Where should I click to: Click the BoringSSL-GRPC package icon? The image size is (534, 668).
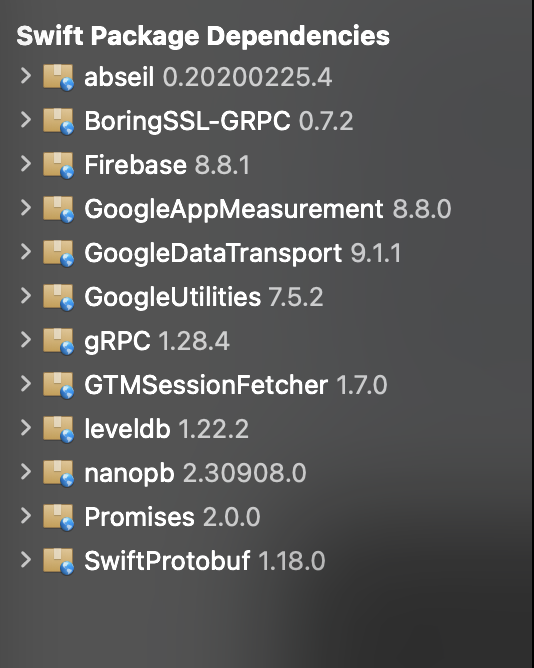[x=58, y=121]
